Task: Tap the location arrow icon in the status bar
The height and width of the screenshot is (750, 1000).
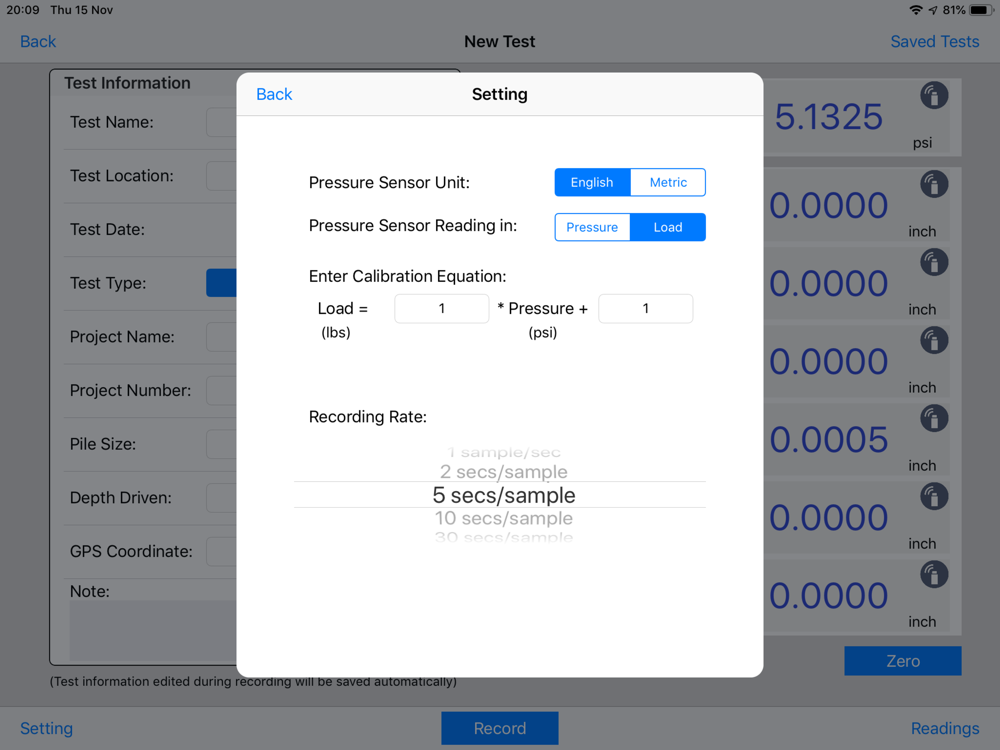Action: (x=933, y=10)
